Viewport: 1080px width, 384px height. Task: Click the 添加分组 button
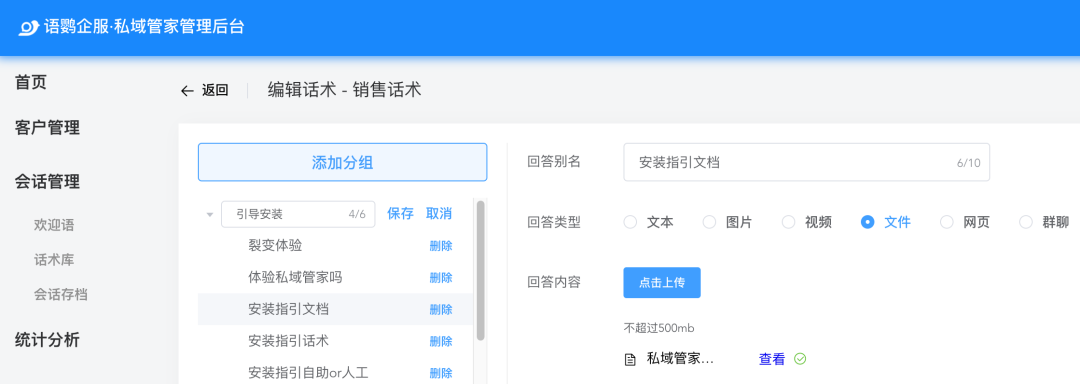click(x=342, y=162)
